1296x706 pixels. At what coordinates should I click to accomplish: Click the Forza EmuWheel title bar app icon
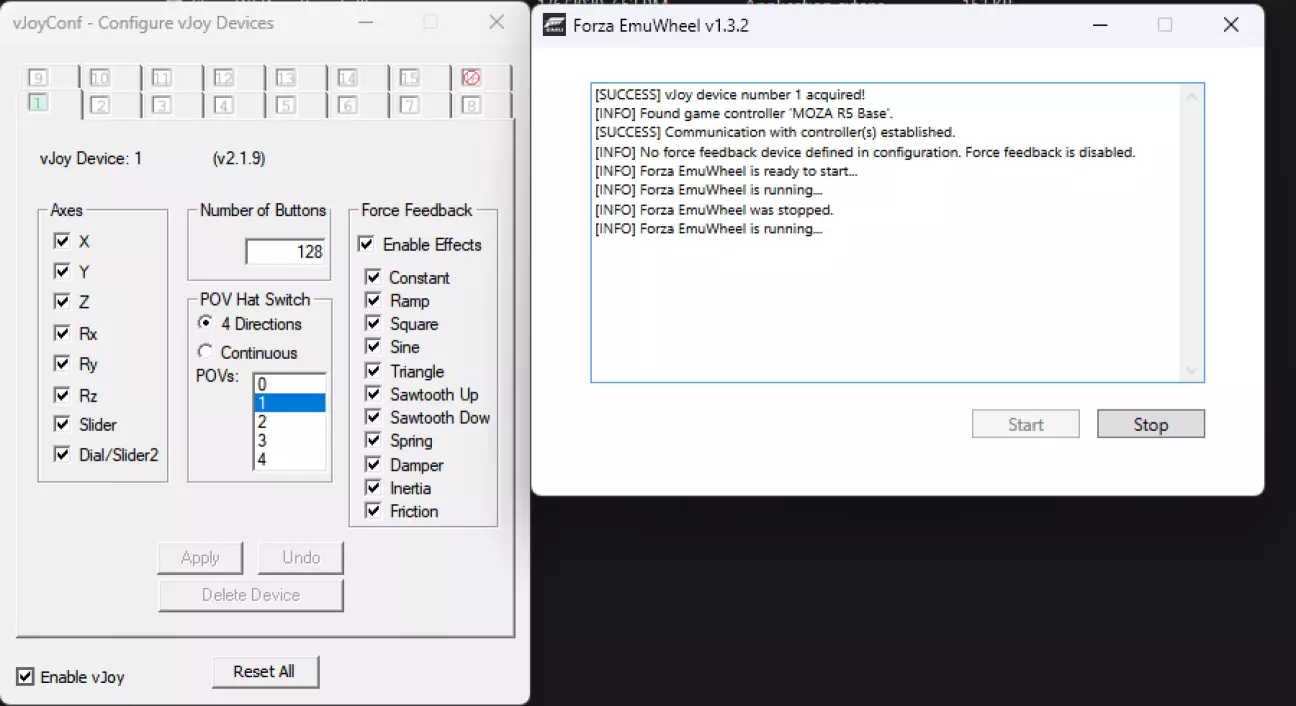[554, 25]
